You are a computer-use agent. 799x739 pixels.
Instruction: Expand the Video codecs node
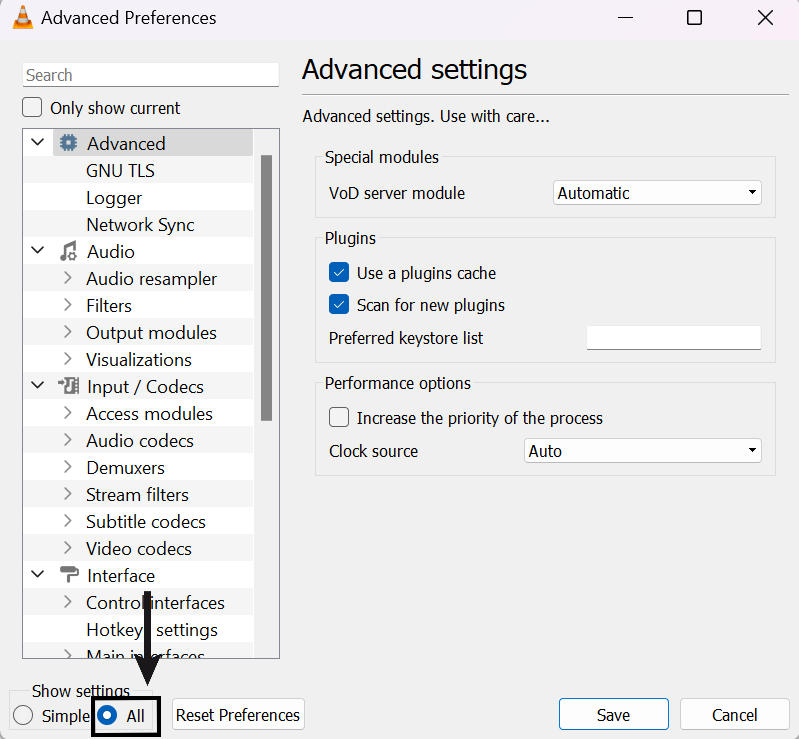(68, 548)
